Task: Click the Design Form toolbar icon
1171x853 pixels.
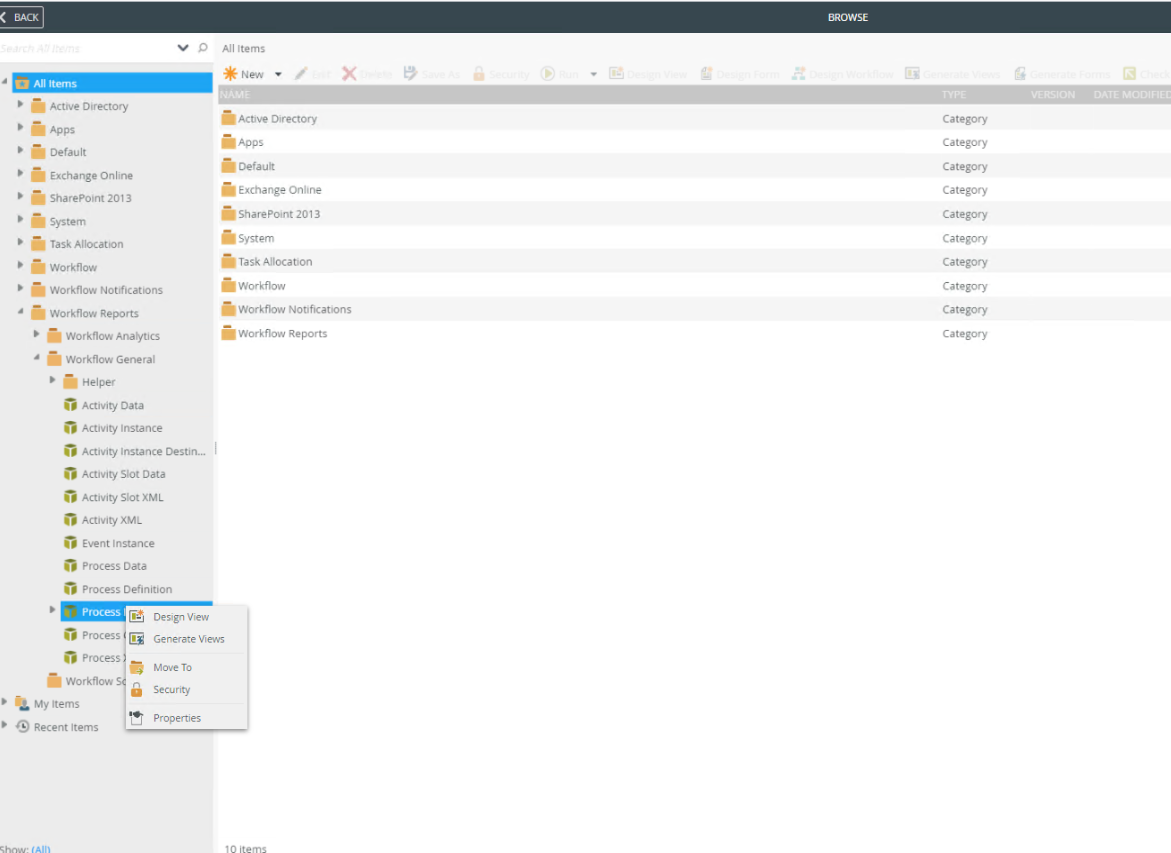Action: (x=706, y=73)
